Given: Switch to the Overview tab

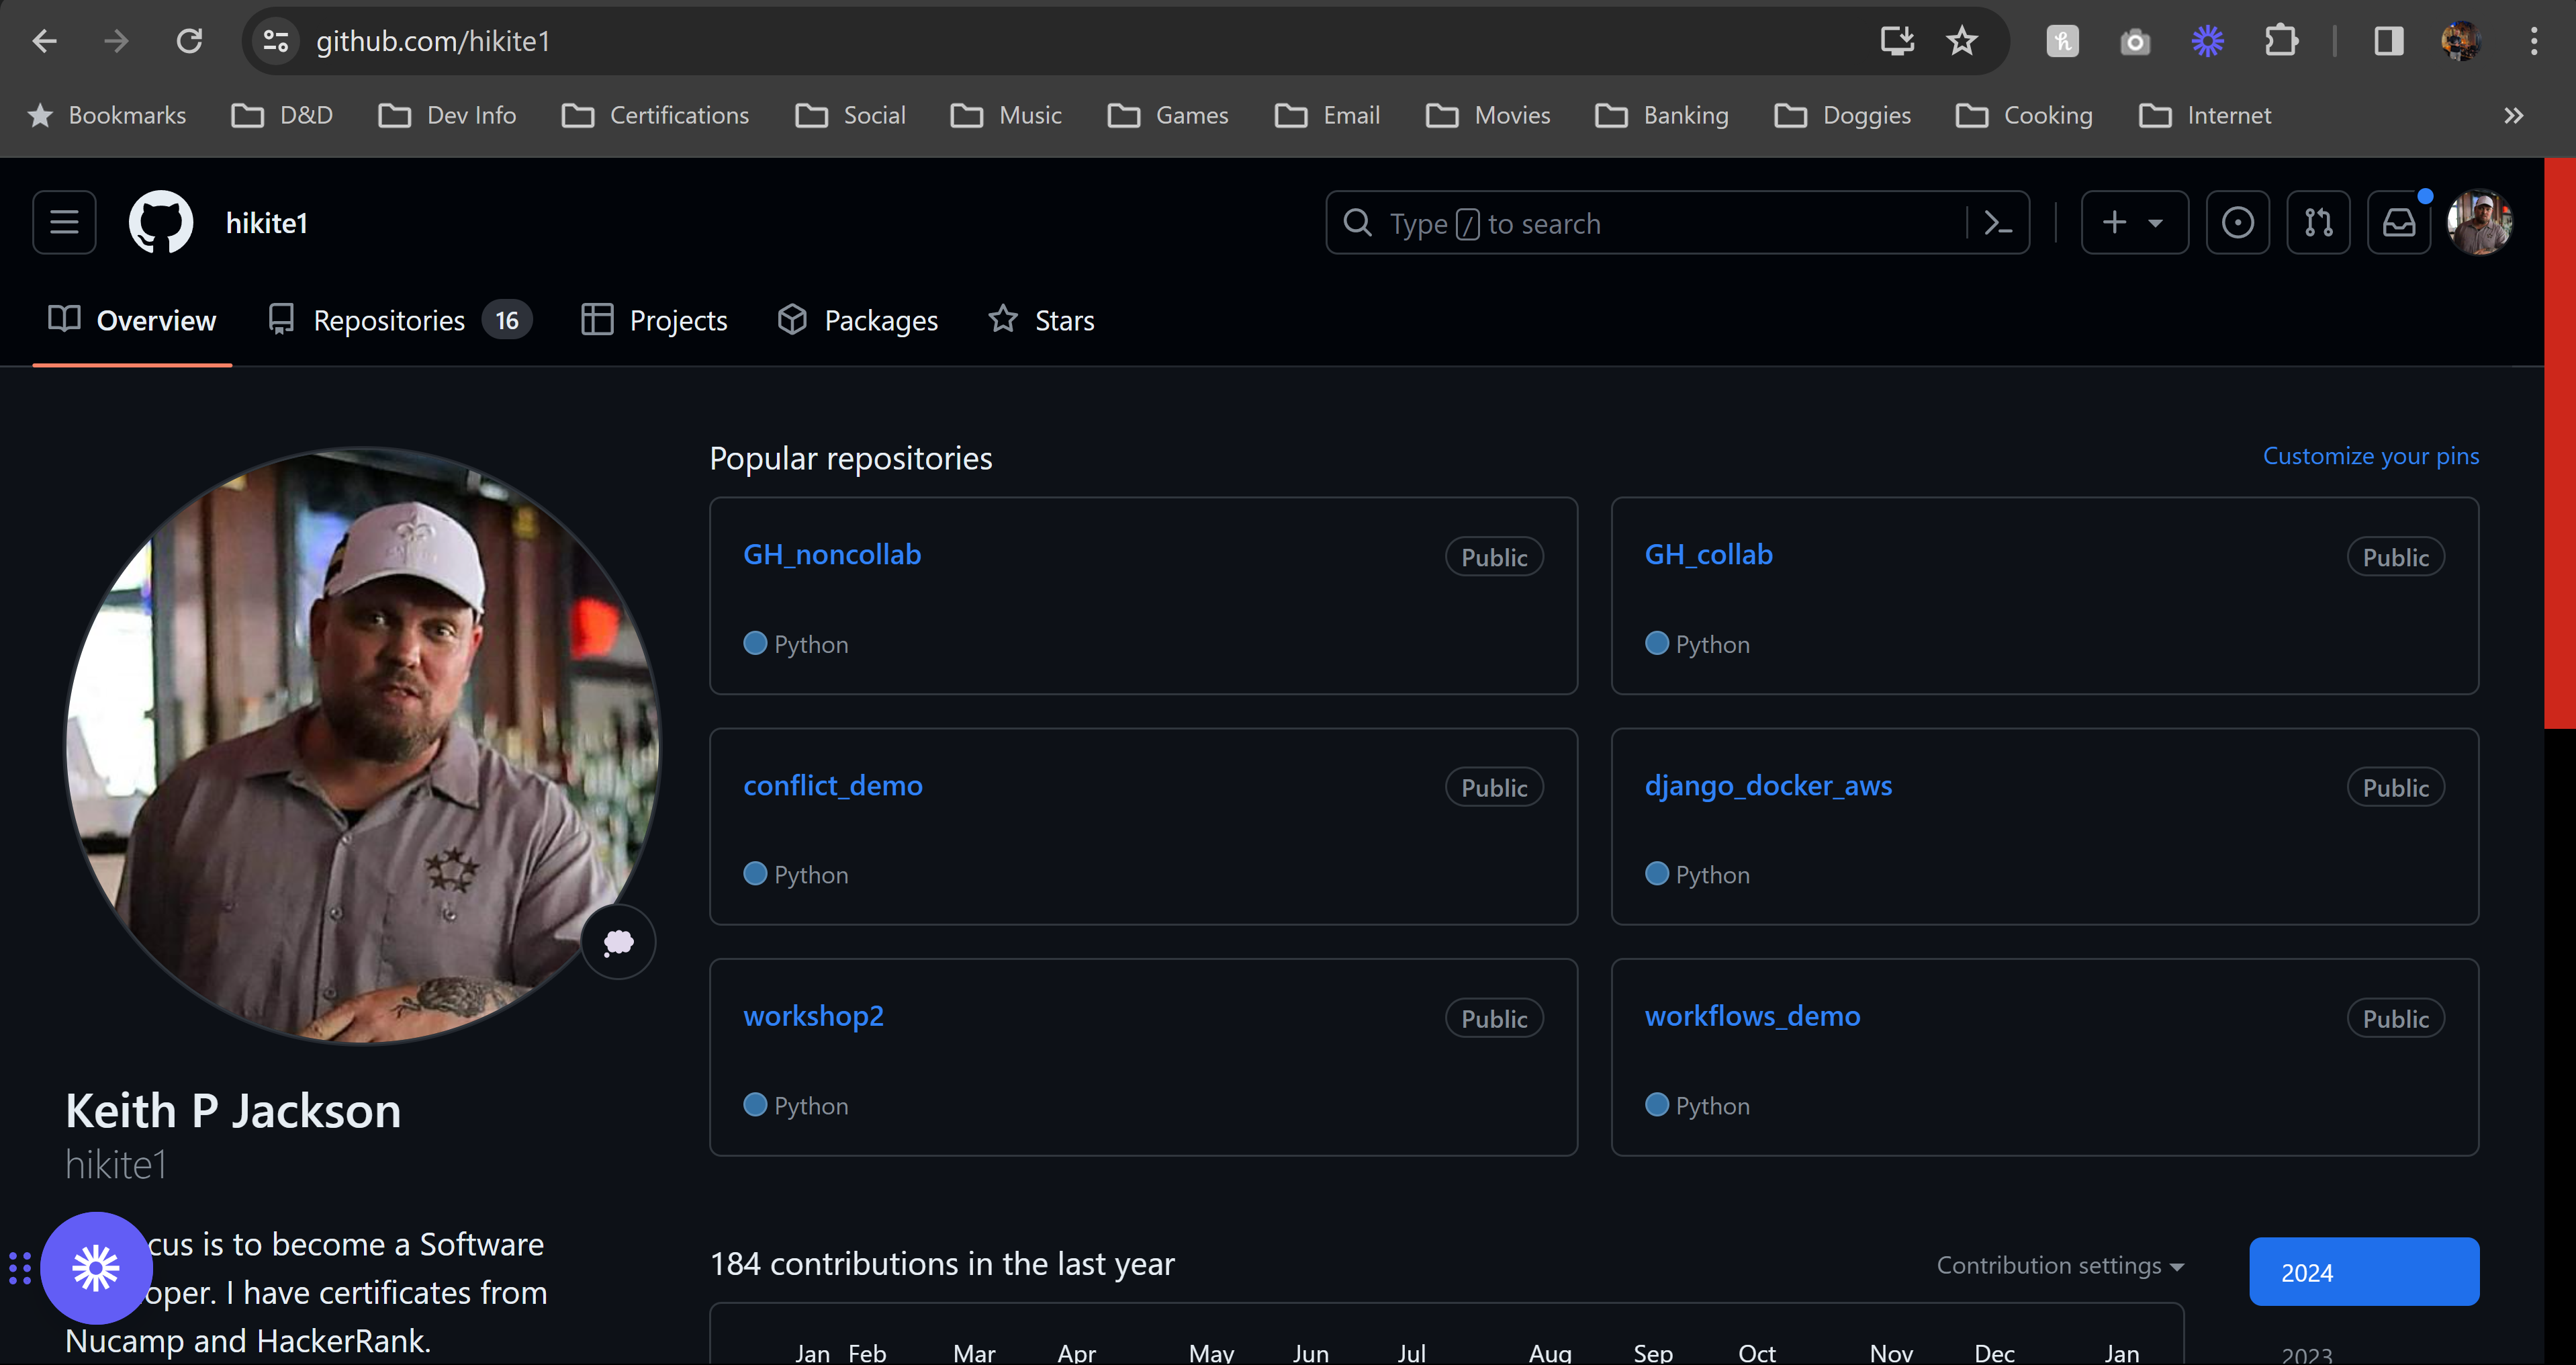Looking at the screenshot, I should (x=132, y=320).
